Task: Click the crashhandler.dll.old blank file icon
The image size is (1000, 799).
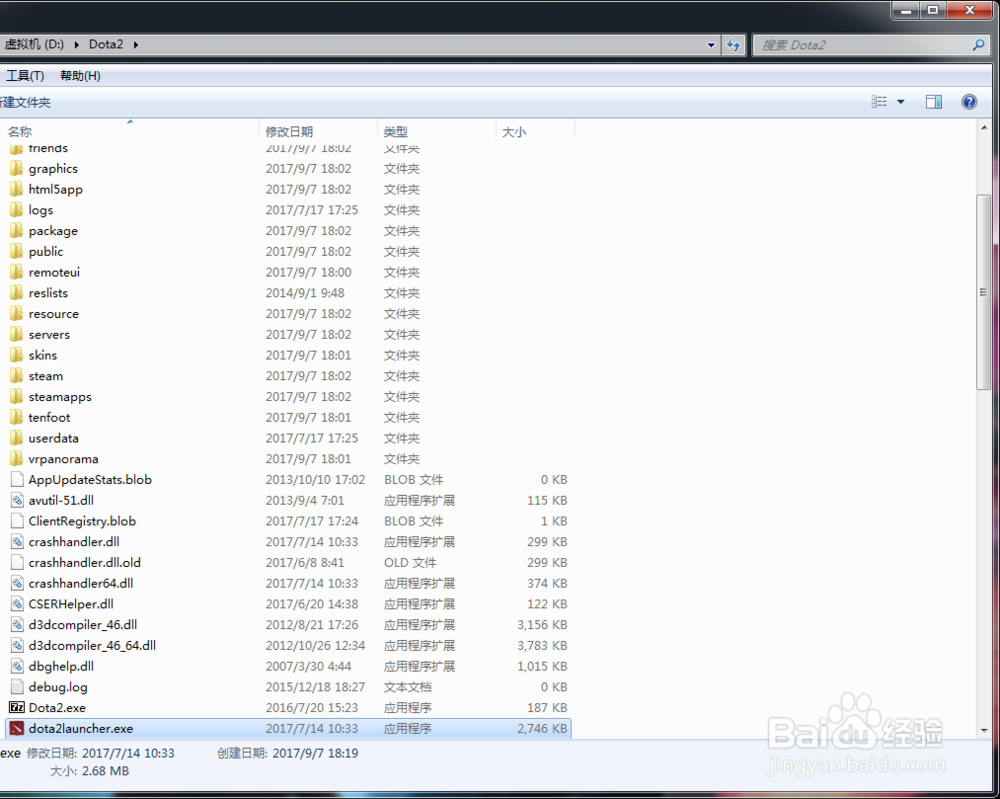Action: [x=17, y=562]
